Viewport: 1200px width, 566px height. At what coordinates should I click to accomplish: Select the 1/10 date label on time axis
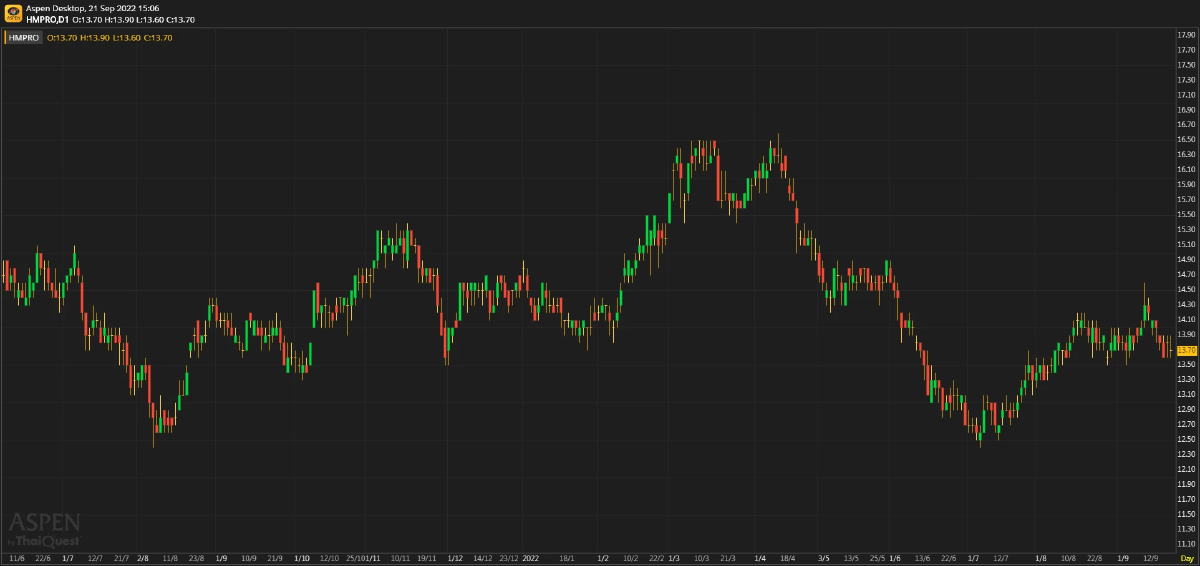click(302, 557)
